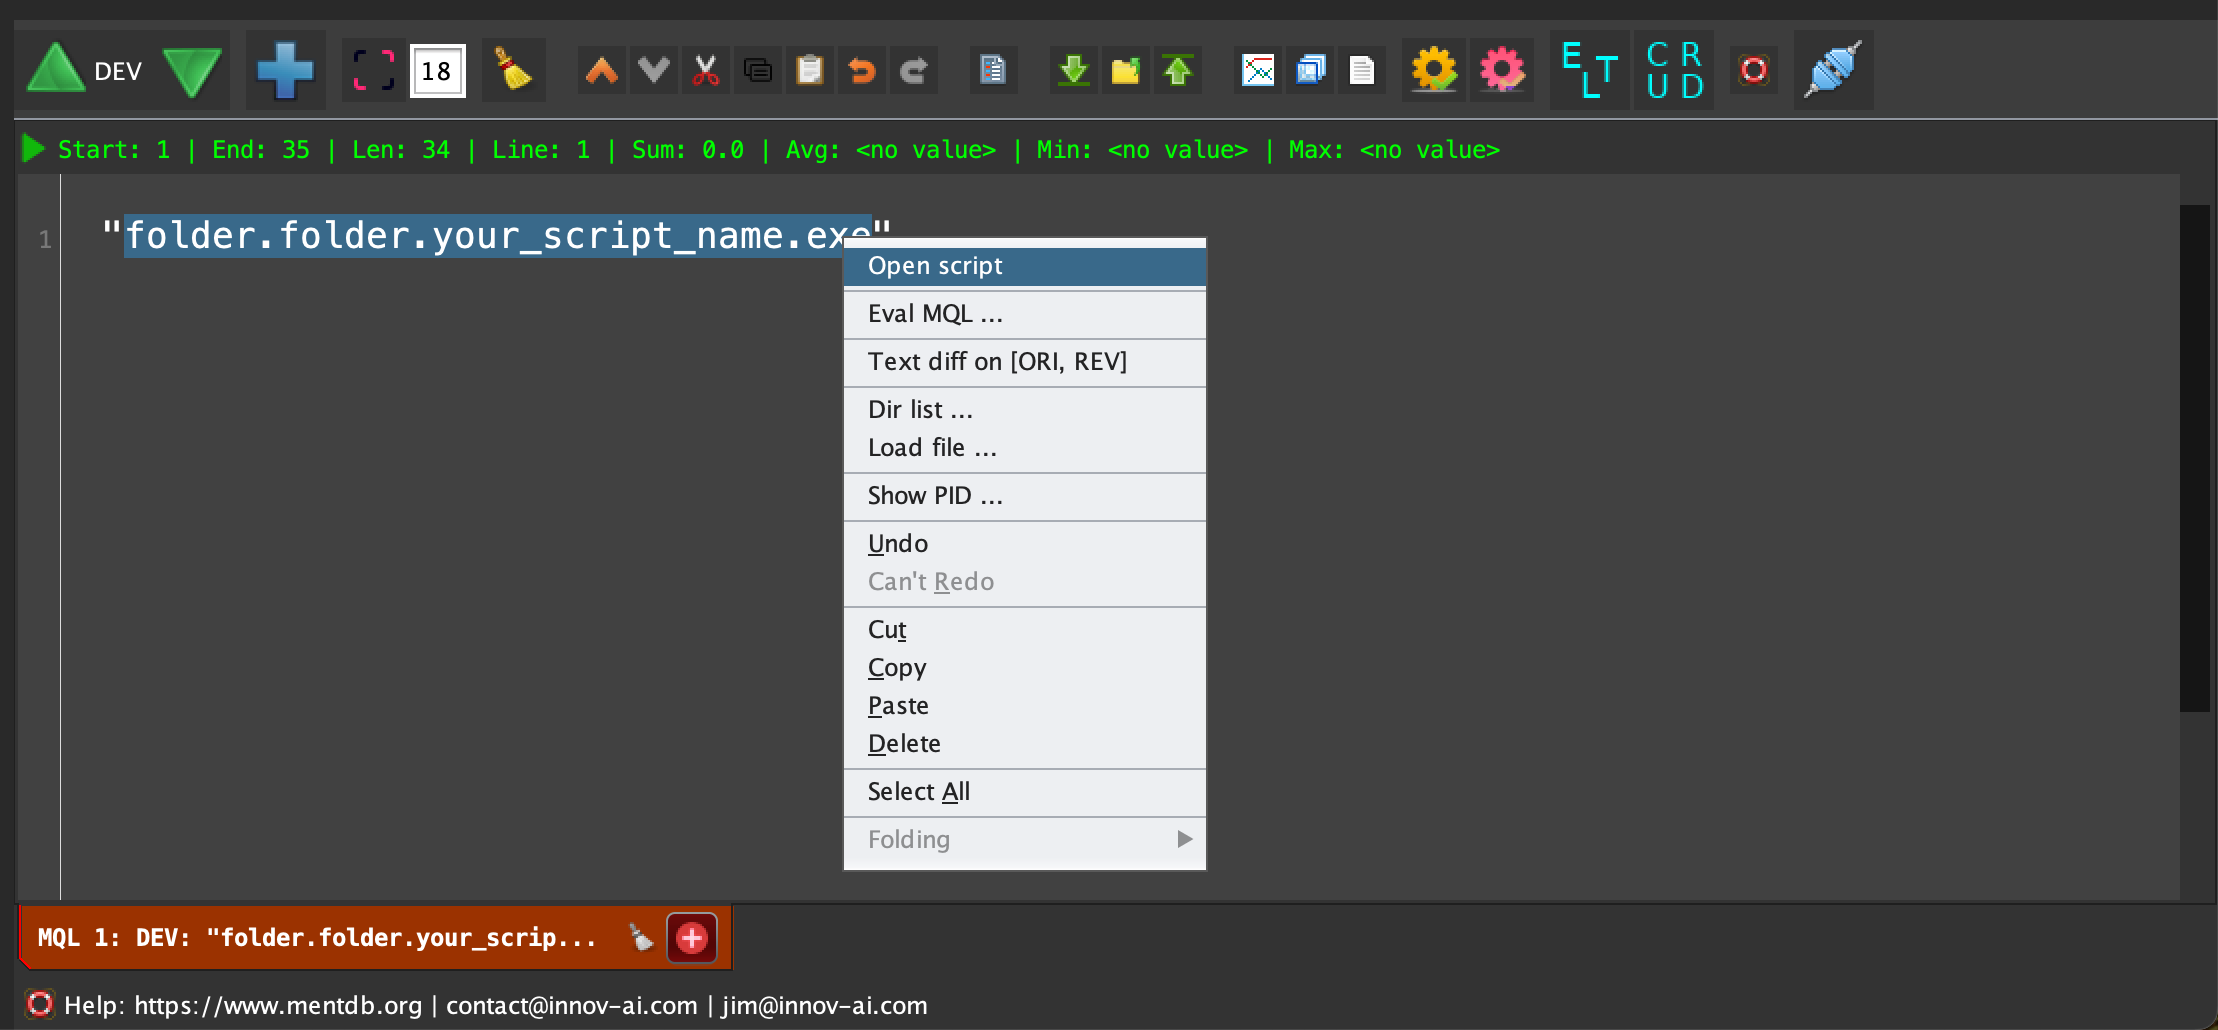Open the CRUD generator icon
This screenshot has height=1030, width=2218.
click(x=1674, y=70)
